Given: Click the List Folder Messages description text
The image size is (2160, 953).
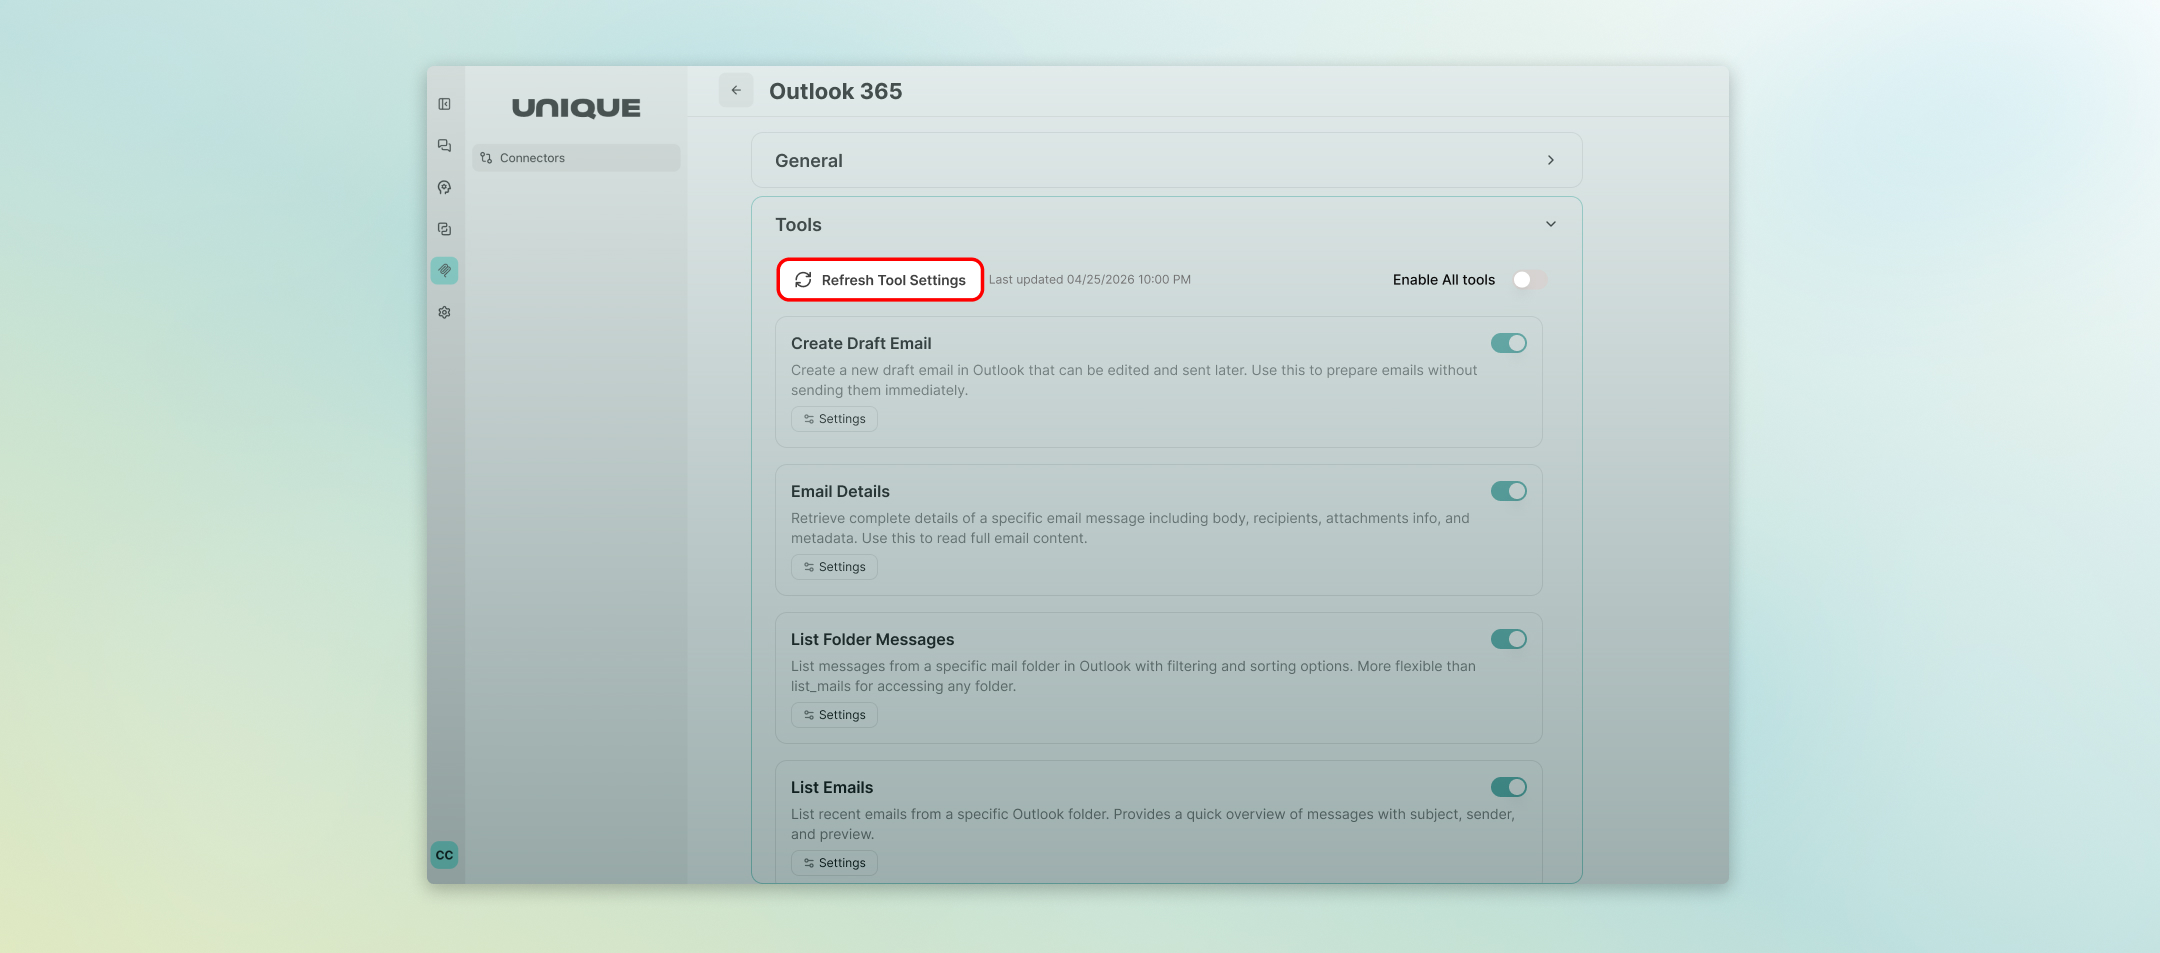Looking at the screenshot, I should (1133, 676).
